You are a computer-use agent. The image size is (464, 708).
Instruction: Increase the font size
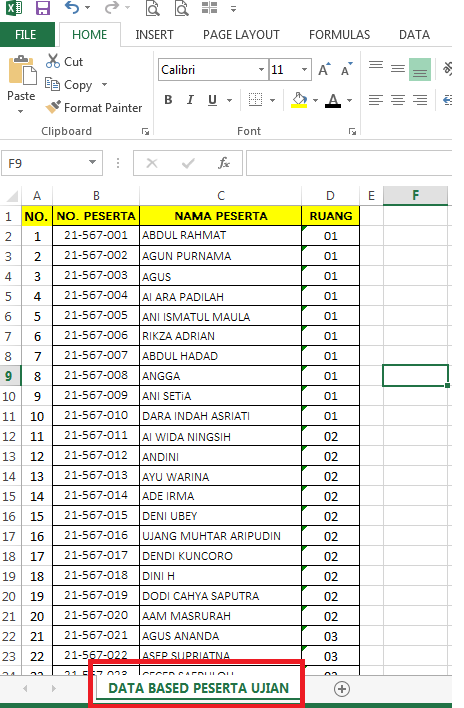(324, 70)
